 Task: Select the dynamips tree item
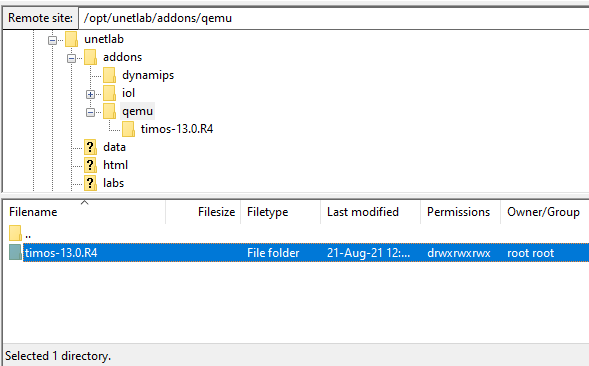coord(148,75)
